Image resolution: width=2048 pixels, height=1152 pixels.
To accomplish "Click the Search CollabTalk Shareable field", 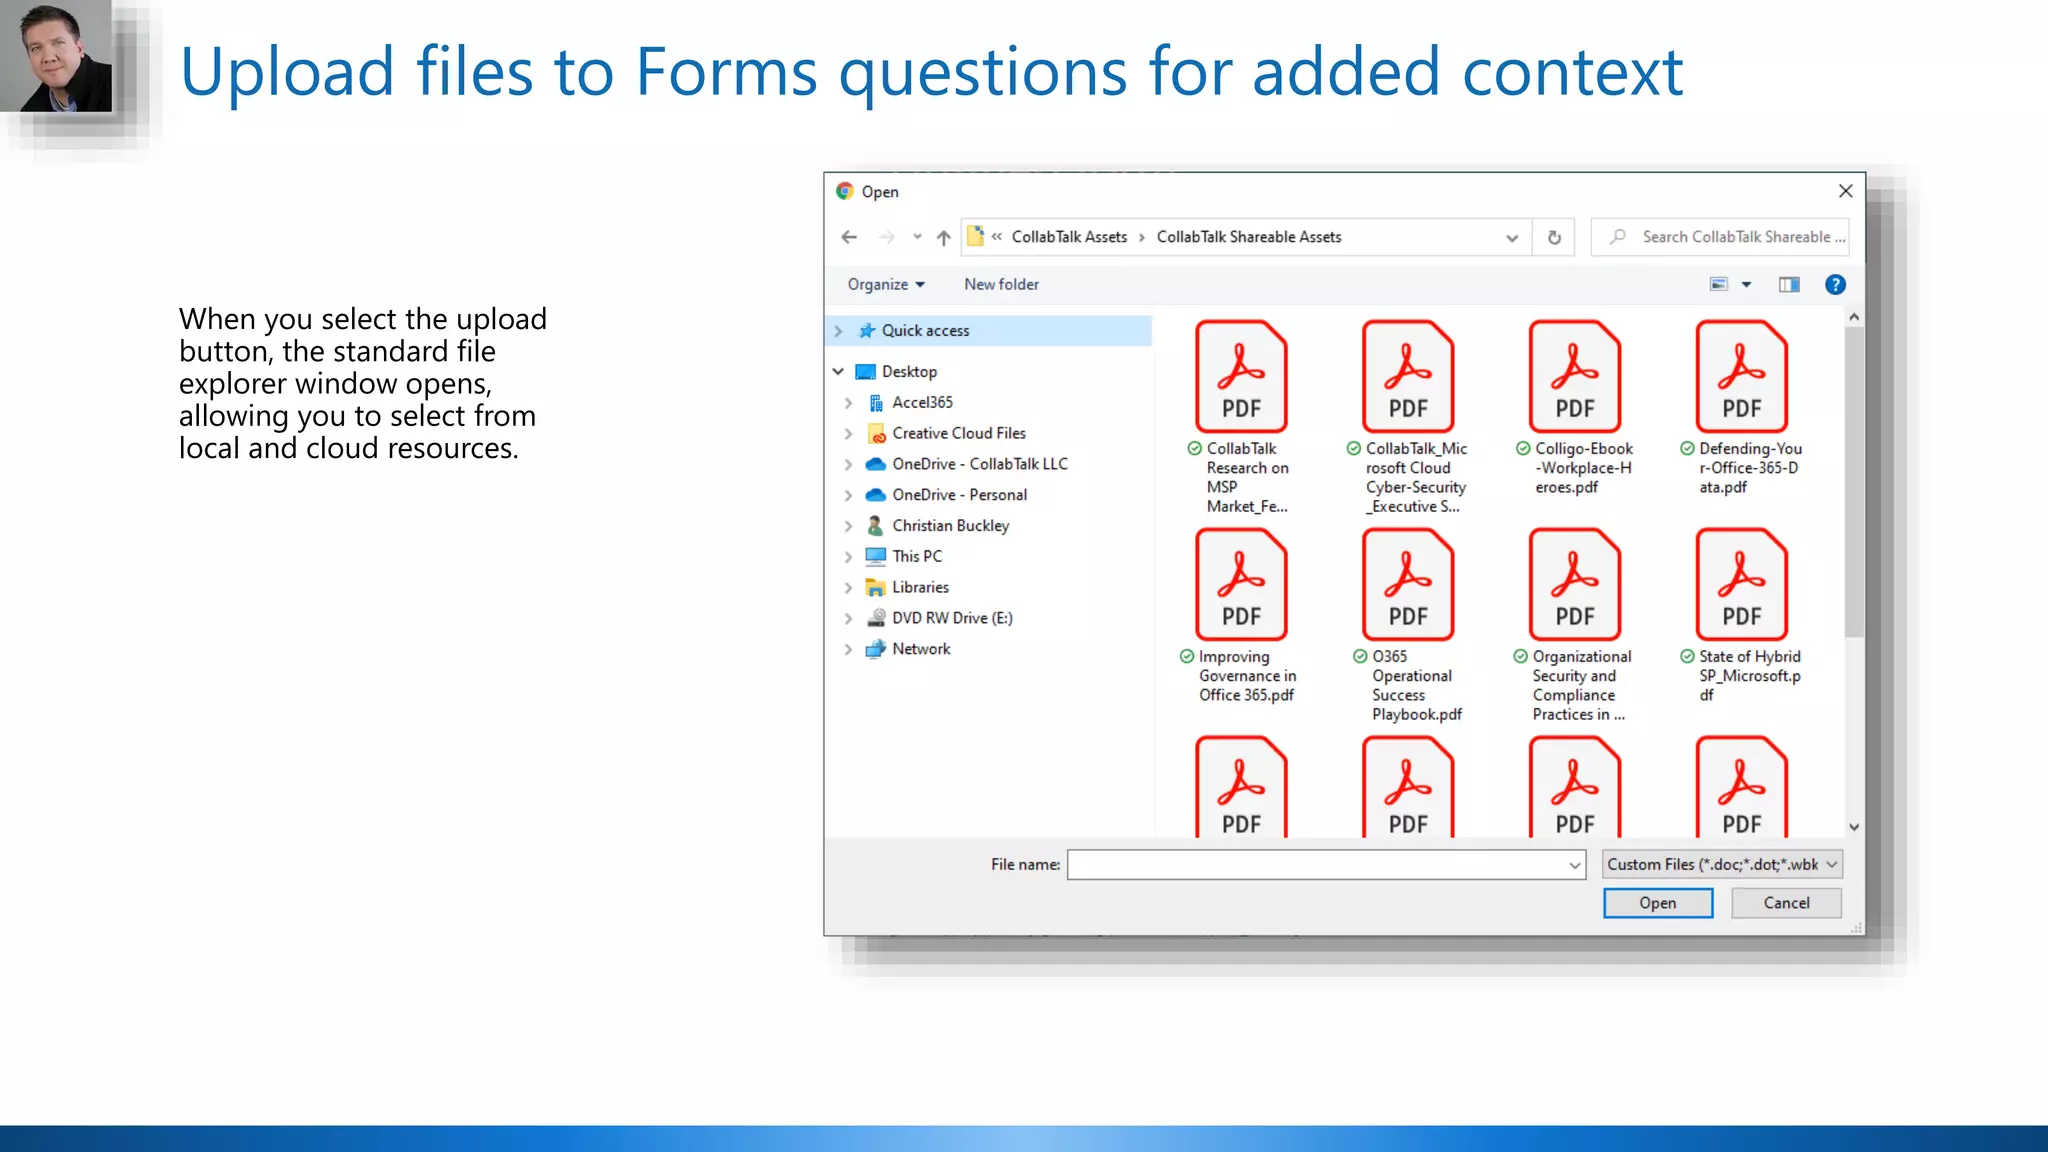I will click(1720, 237).
